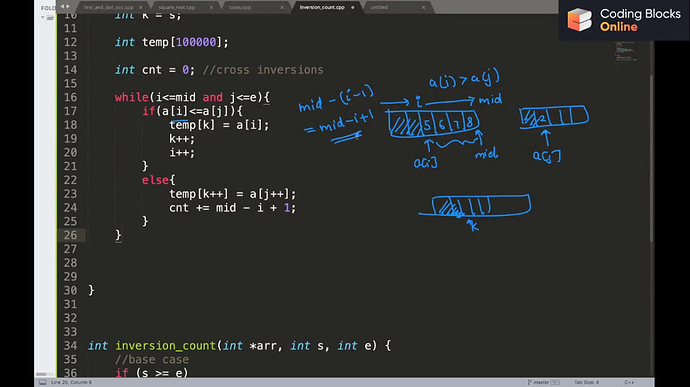Click the tab navigation right arrow

[68, 7]
